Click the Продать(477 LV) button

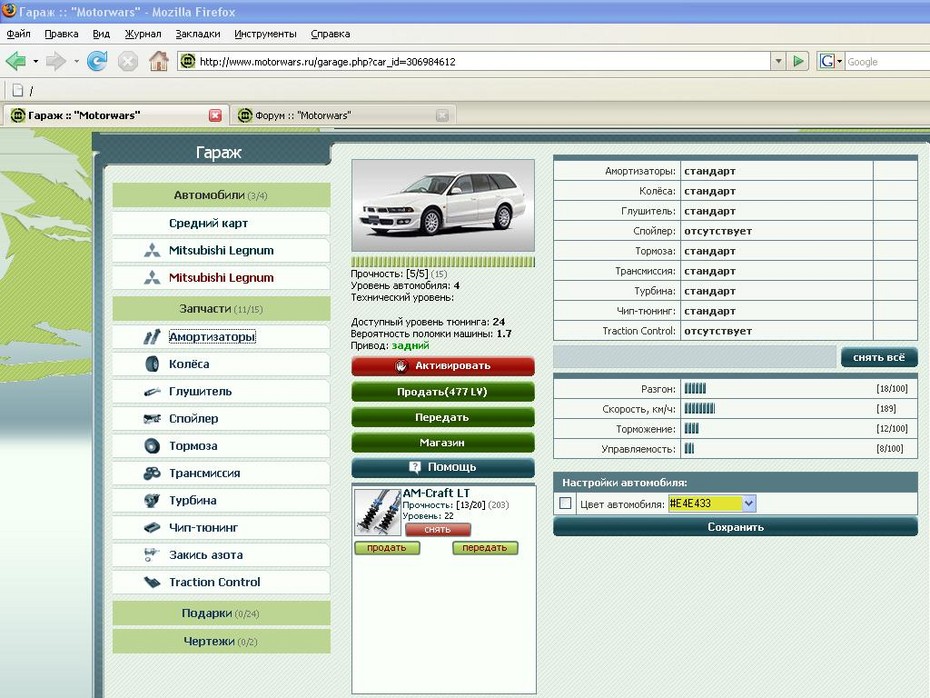tap(443, 392)
